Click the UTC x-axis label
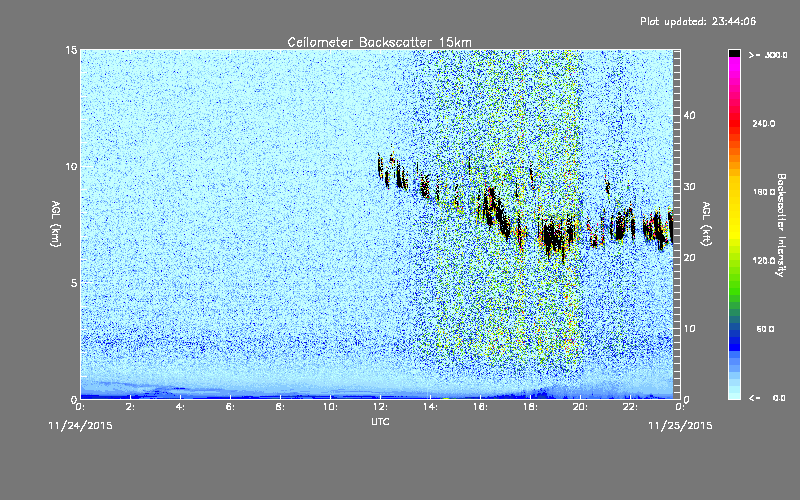Screen dimensions: 800x500 tap(380, 421)
